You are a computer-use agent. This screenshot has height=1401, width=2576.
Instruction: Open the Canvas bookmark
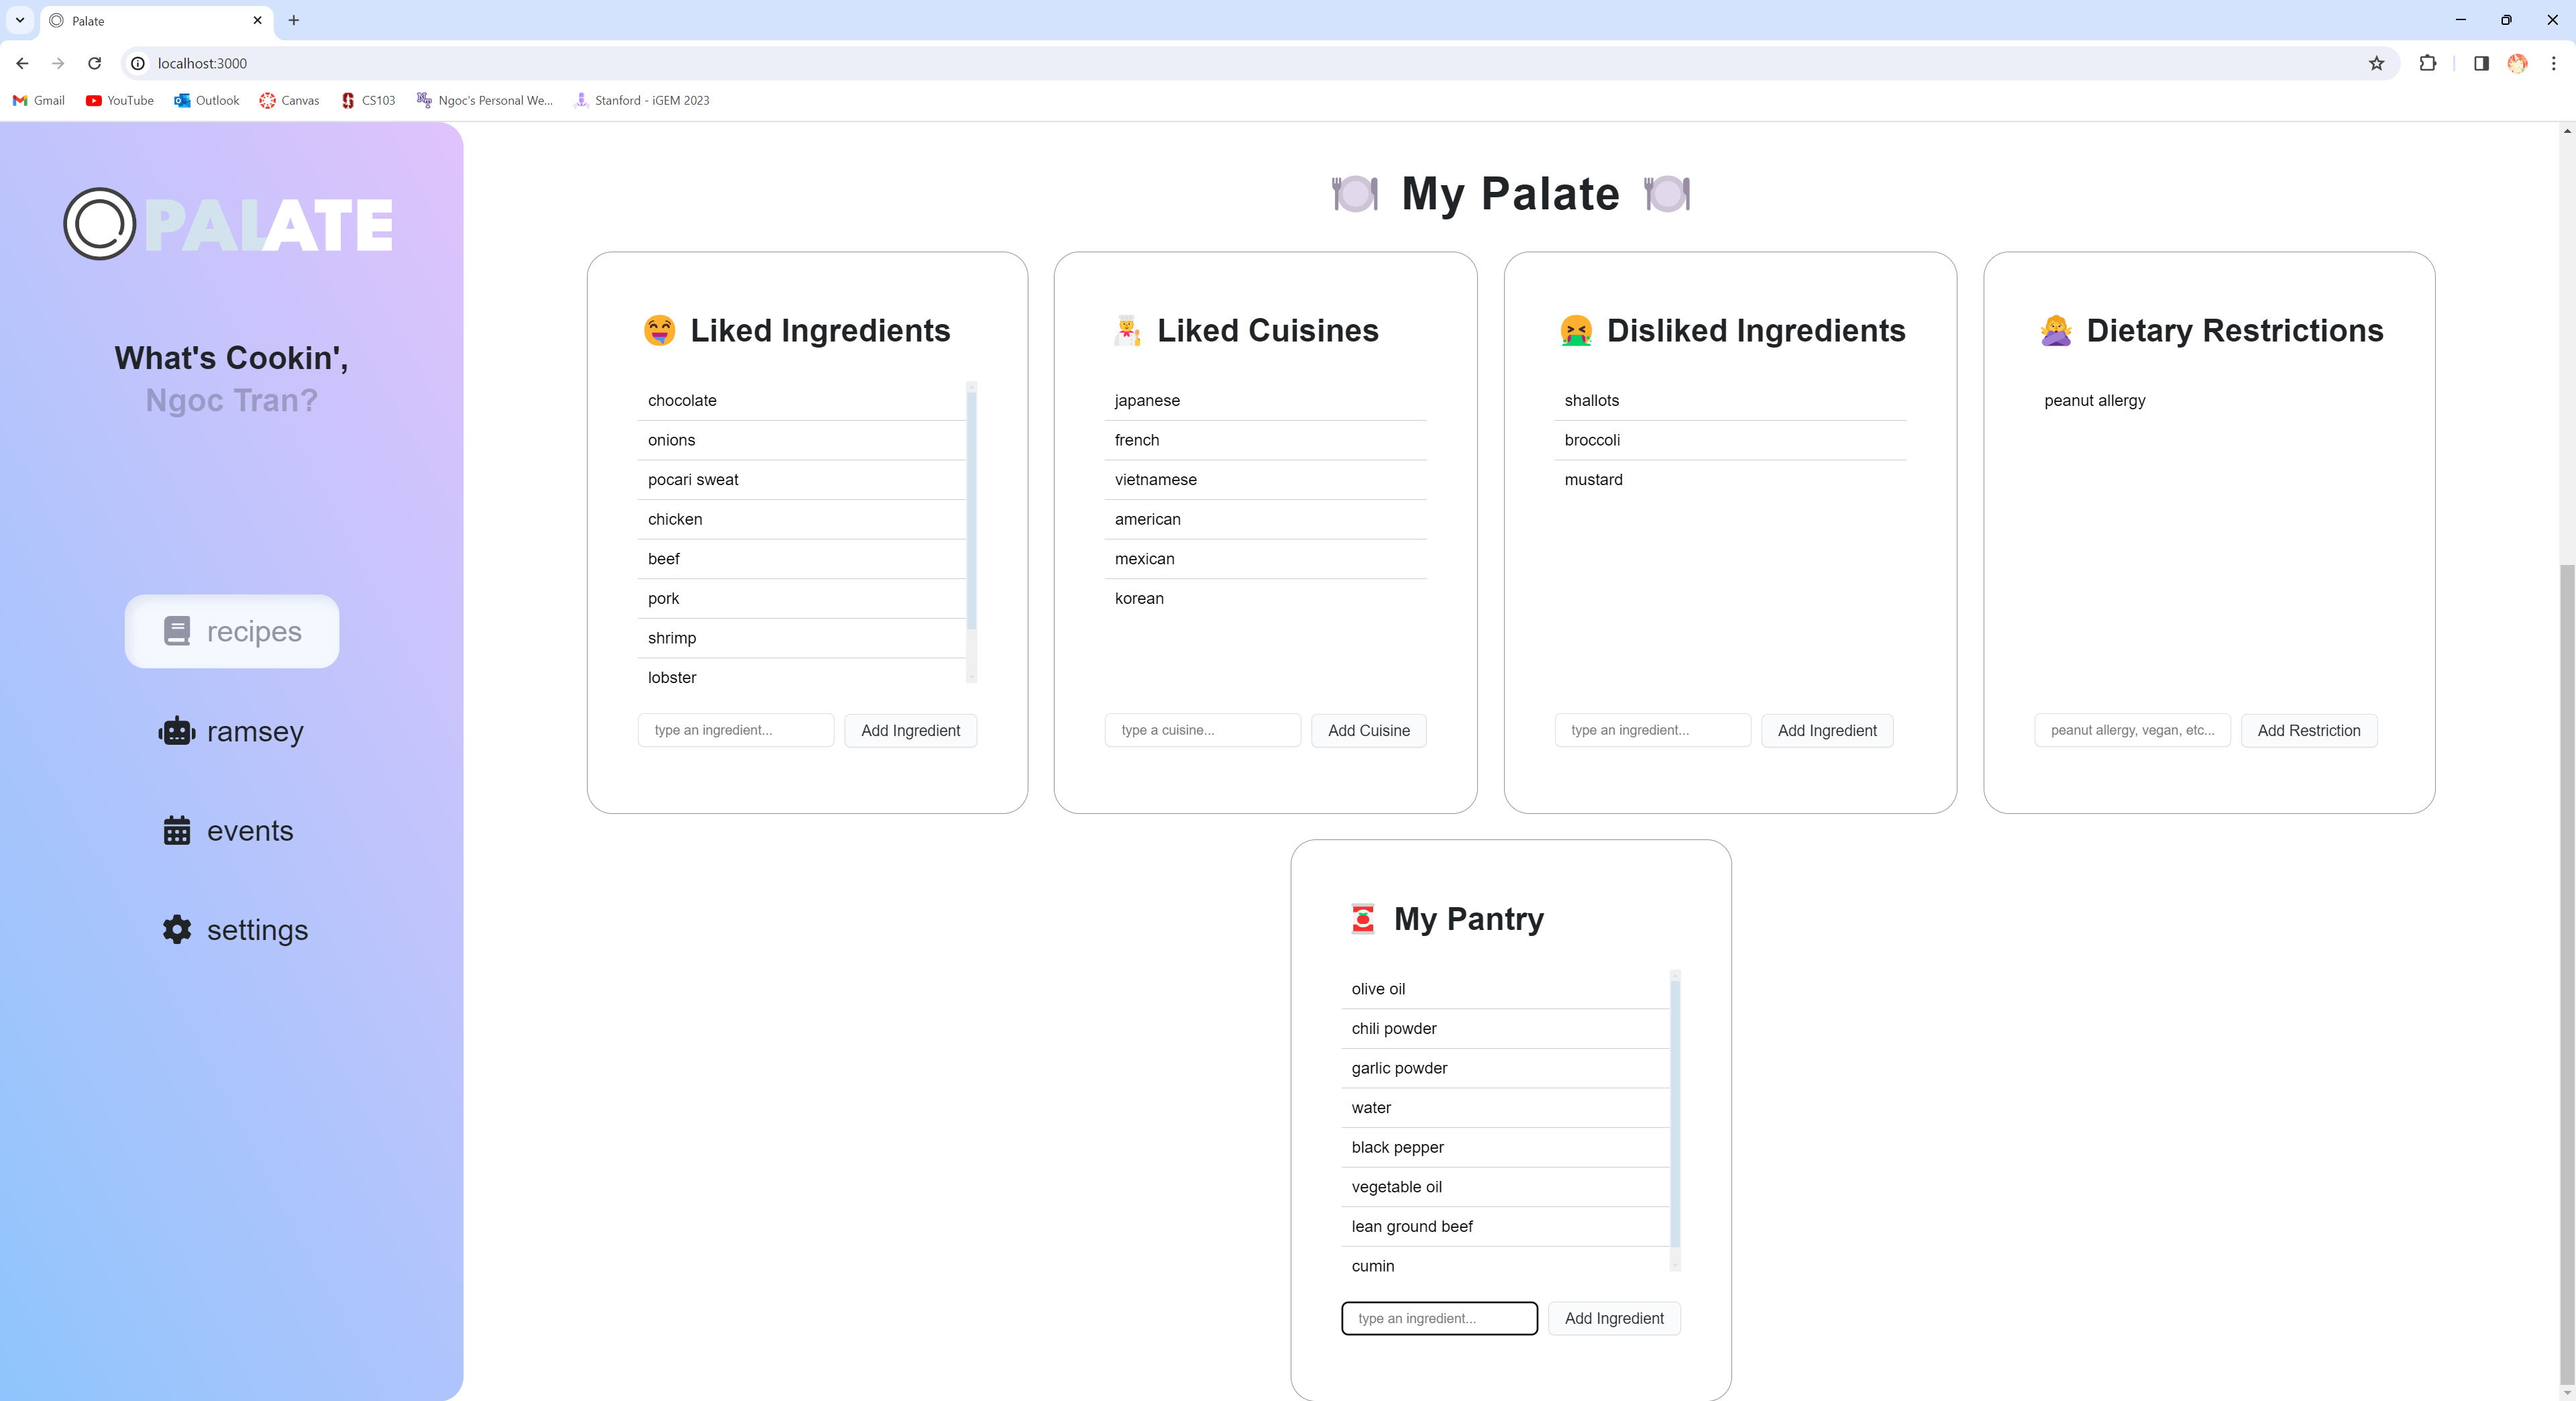point(289,100)
